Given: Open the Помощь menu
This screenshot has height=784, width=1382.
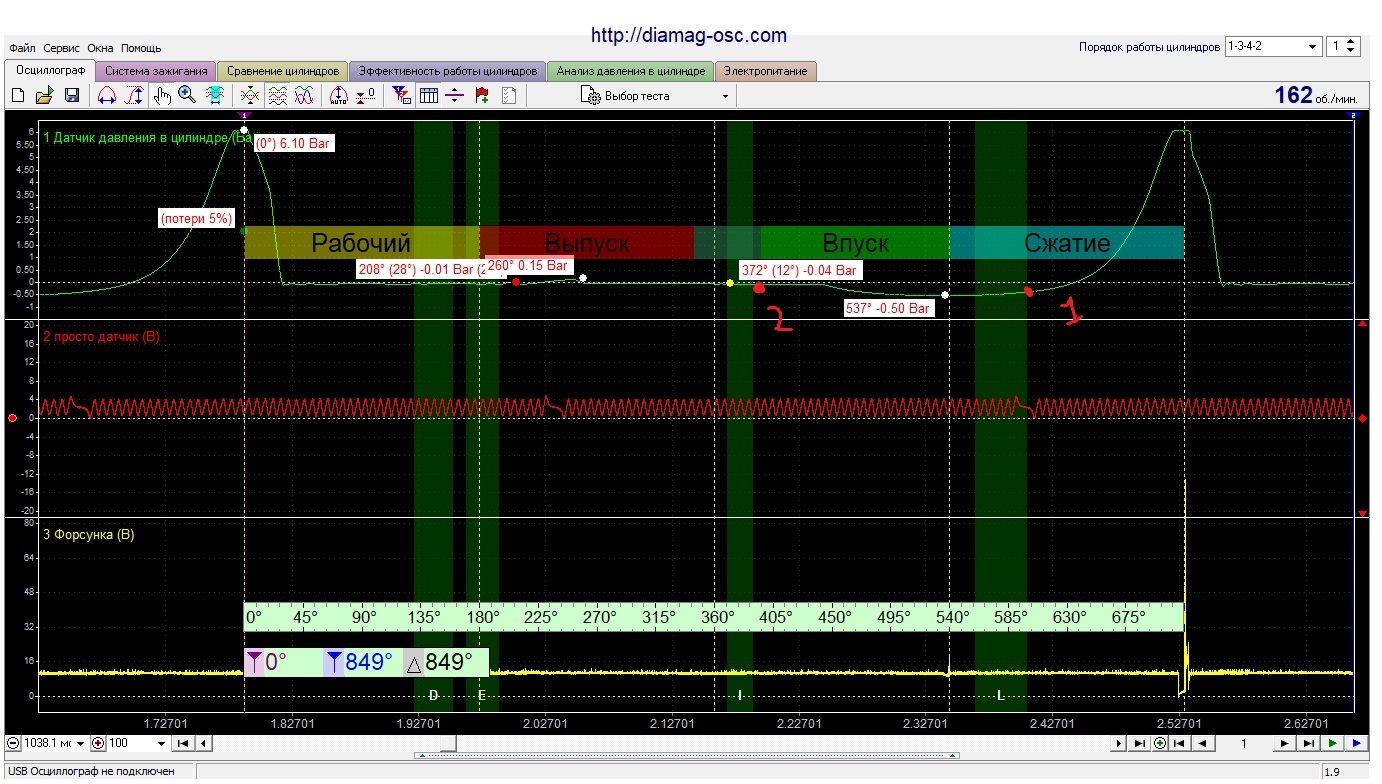Looking at the screenshot, I should (x=141, y=48).
